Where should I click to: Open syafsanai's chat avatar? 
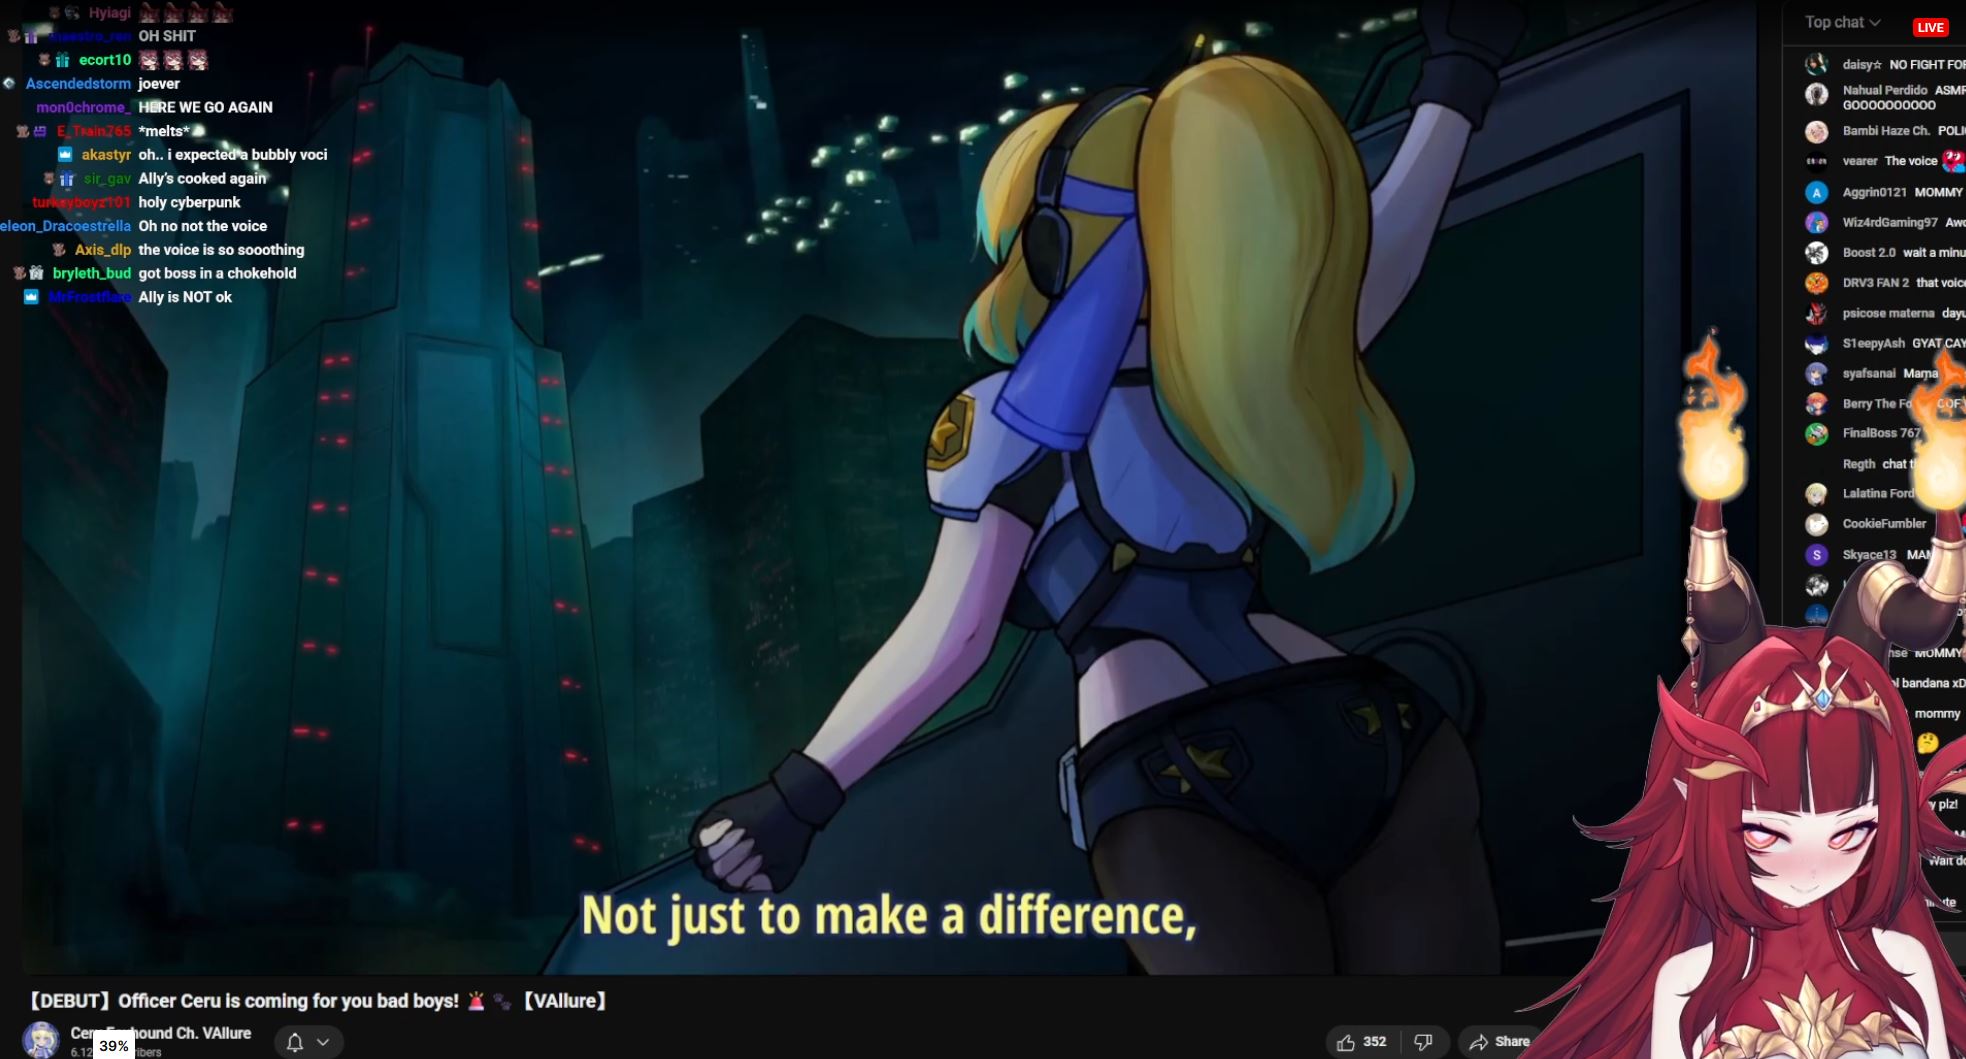[x=1817, y=374]
